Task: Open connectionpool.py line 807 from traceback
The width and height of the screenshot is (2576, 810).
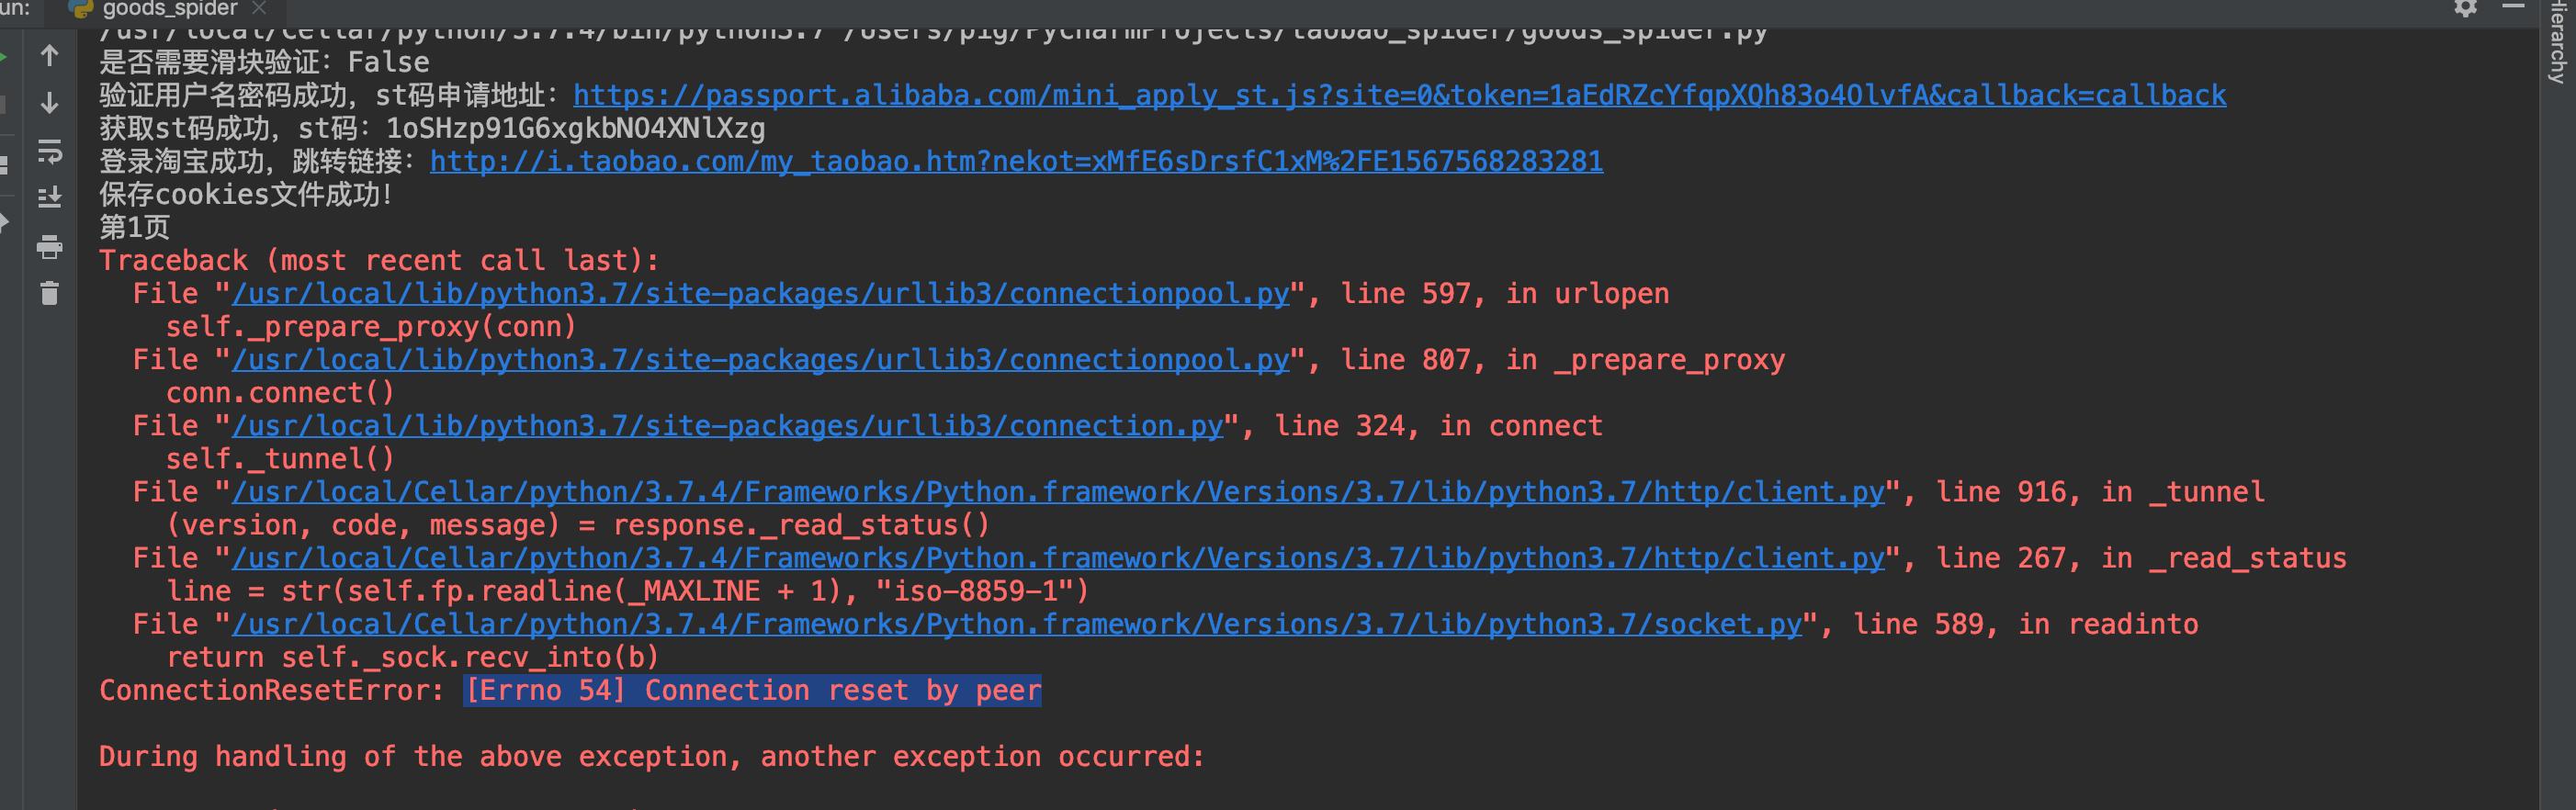Action: (x=760, y=359)
